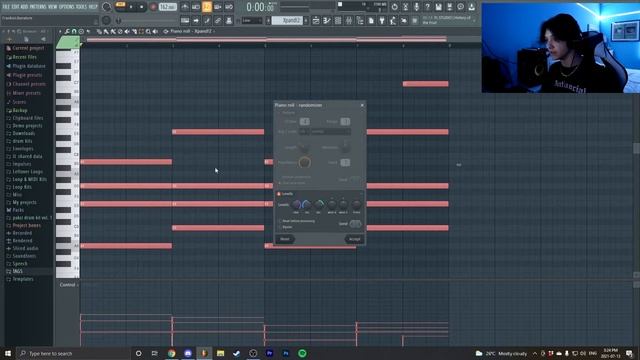The width and height of the screenshot is (640, 360).
Task: Open the channel rack from toolbar
Action: (x=338, y=20)
